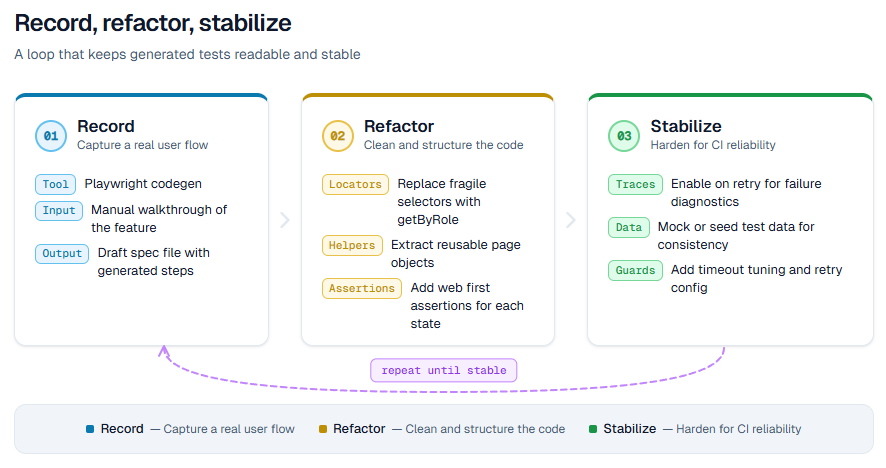Click the "Record, refactor, stabilize" page title
This screenshot has height=468, width=886.
pyautogui.click(x=153, y=23)
